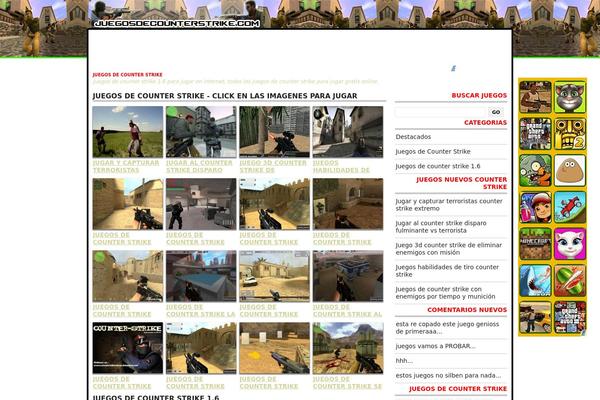Screen dimensions: 600x400
Task: Open comment 'juegos vamos a PROBAR...'
Action: point(435,346)
